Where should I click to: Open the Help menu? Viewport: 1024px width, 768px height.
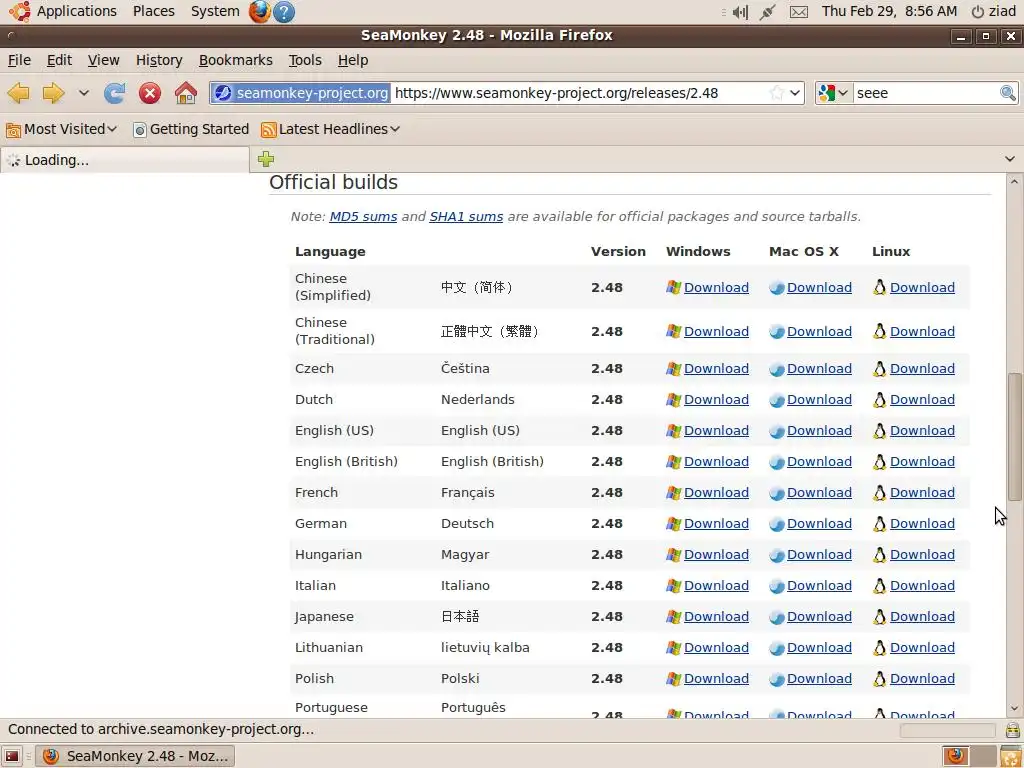point(353,60)
